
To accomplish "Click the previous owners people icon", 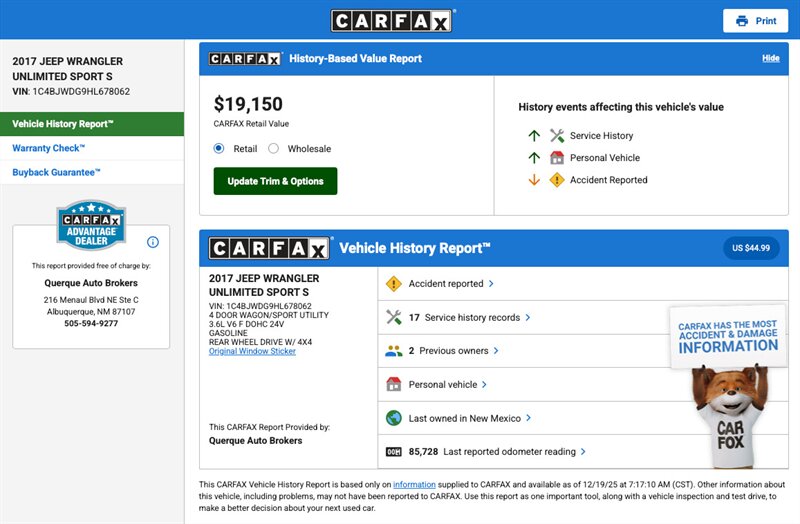I will (x=394, y=351).
